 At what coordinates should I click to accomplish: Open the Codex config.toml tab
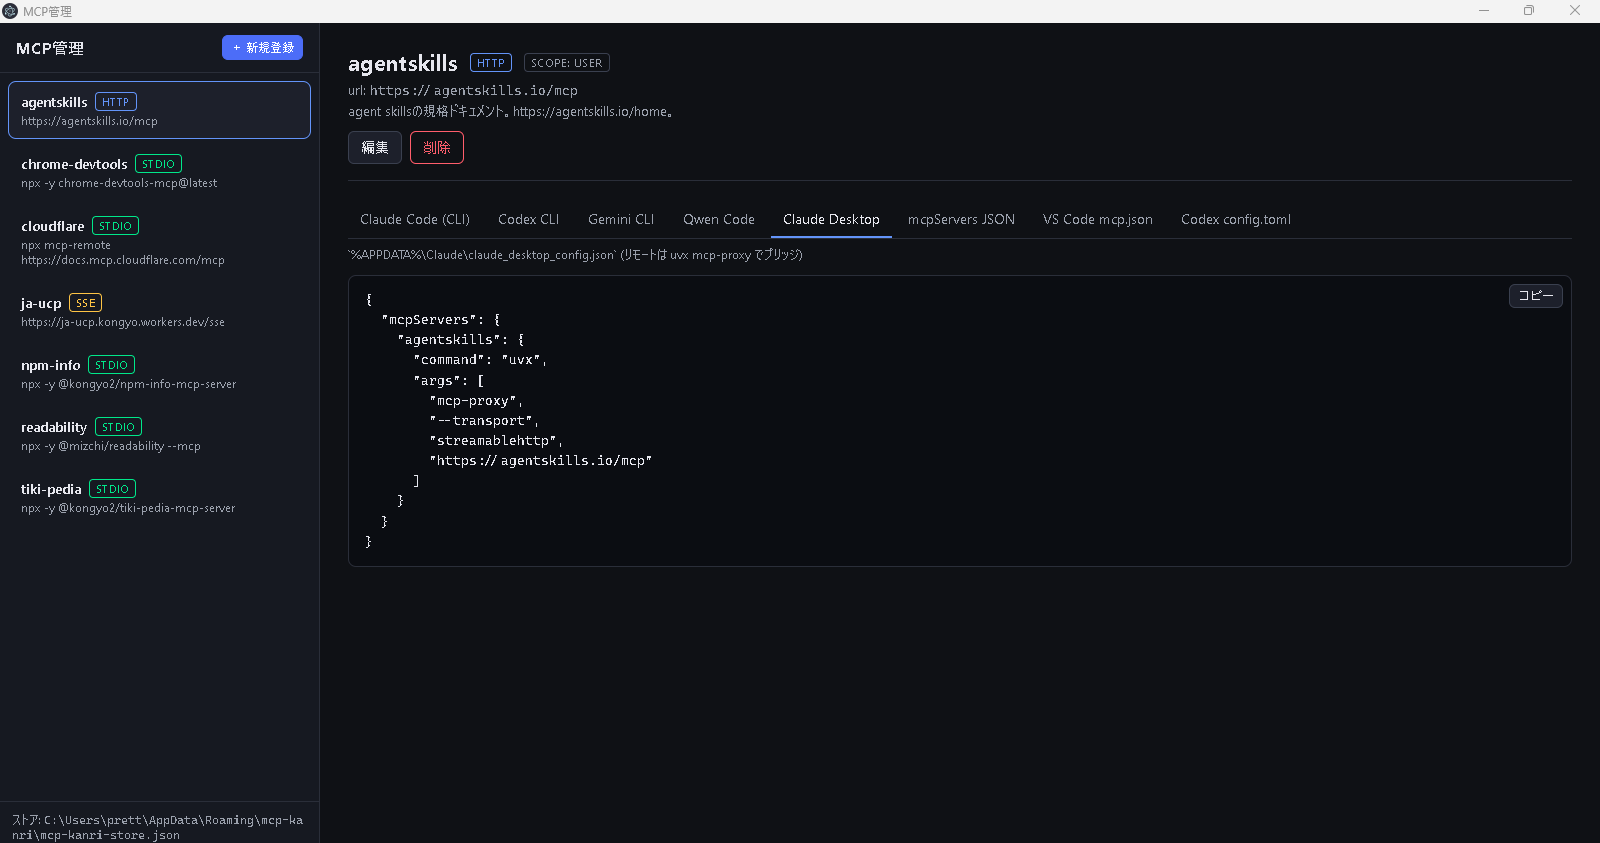click(x=1236, y=219)
